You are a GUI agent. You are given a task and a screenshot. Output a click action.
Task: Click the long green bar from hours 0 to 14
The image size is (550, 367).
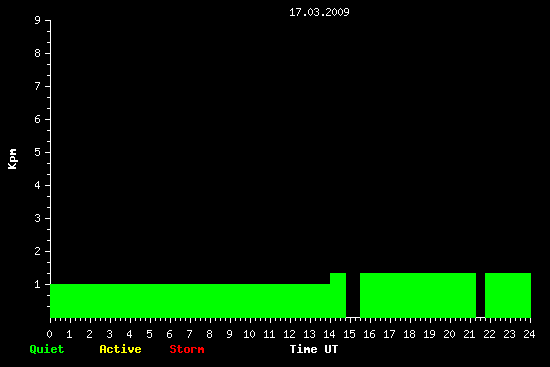[190, 301]
